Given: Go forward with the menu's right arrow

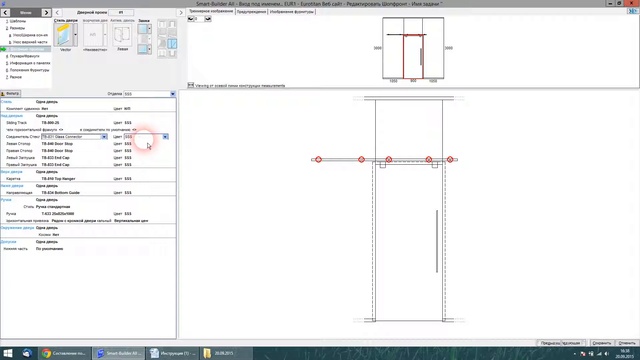Looking at the screenshot, I should pos(46,13).
